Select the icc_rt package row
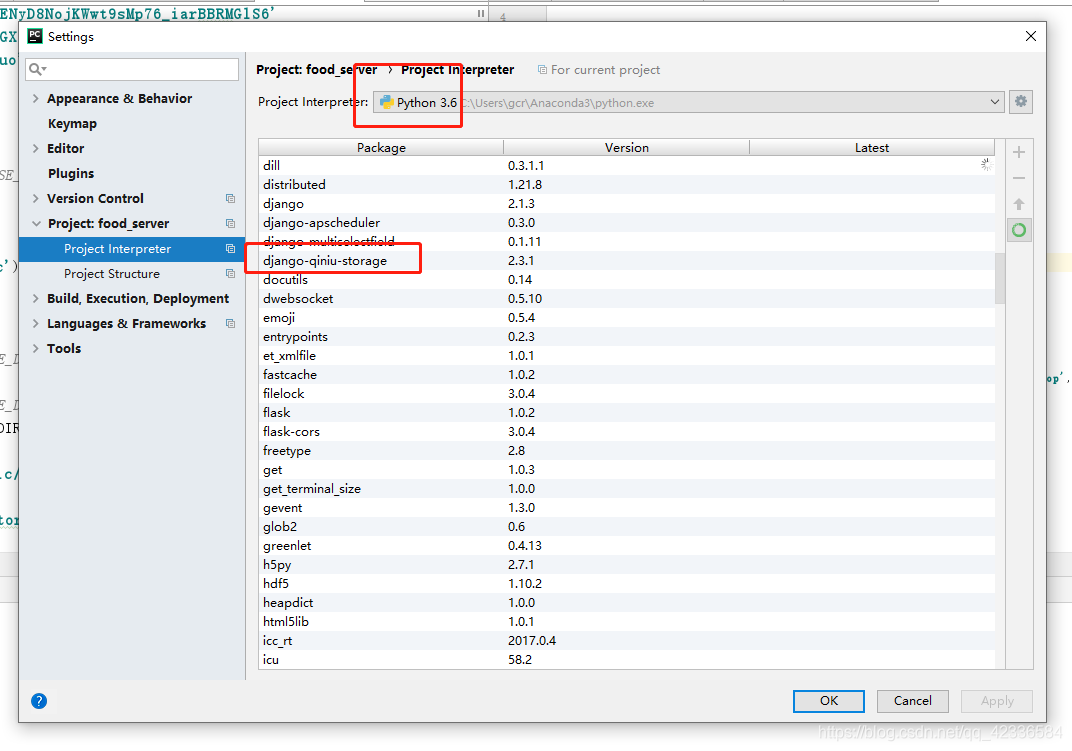 (627, 641)
